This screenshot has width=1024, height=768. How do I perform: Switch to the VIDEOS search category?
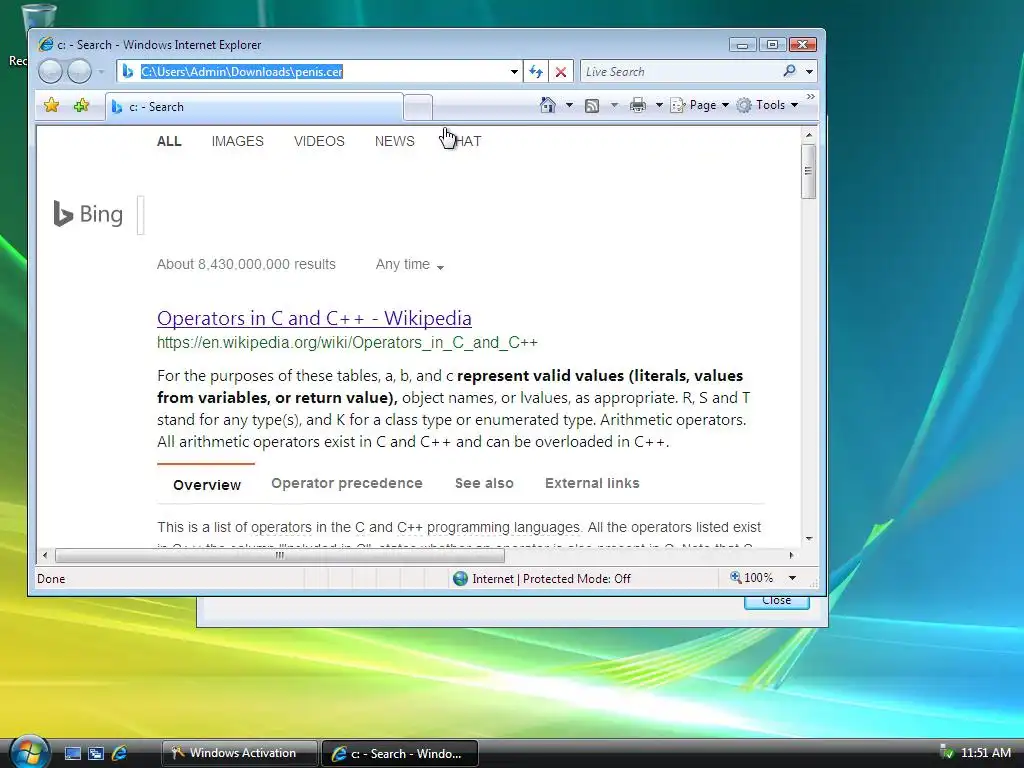[319, 141]
